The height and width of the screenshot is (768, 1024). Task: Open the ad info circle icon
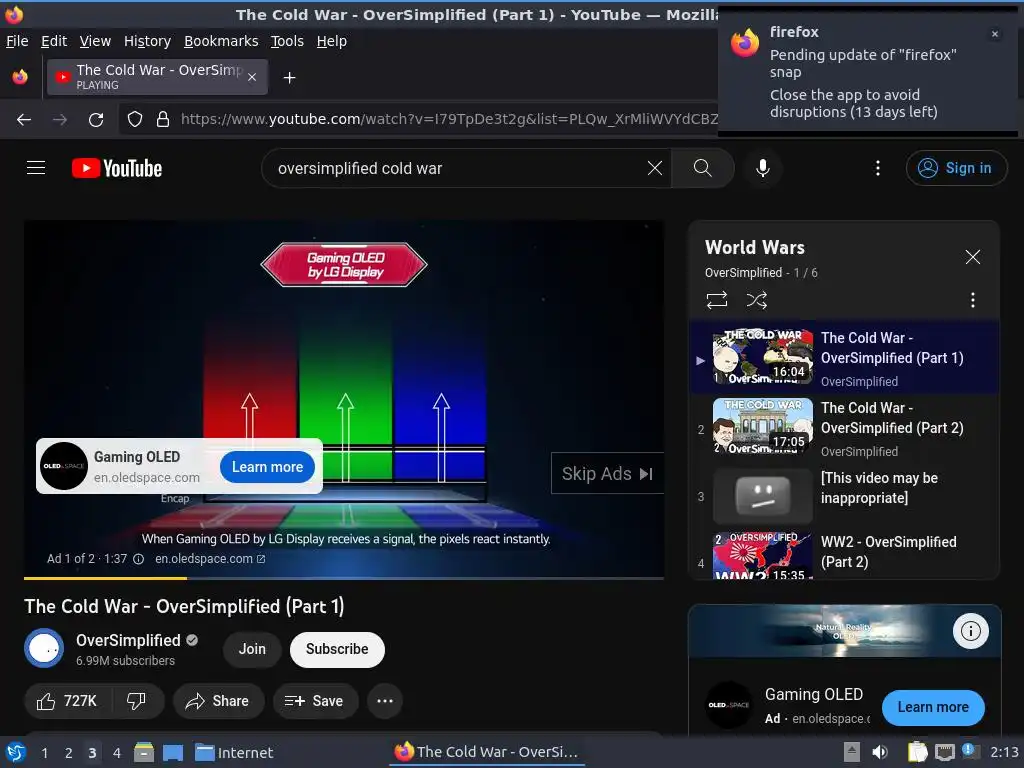click(138, 559)
